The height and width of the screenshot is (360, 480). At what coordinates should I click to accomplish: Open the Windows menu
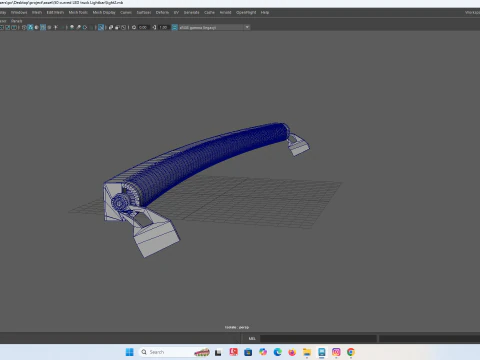[x=19, y=12]
